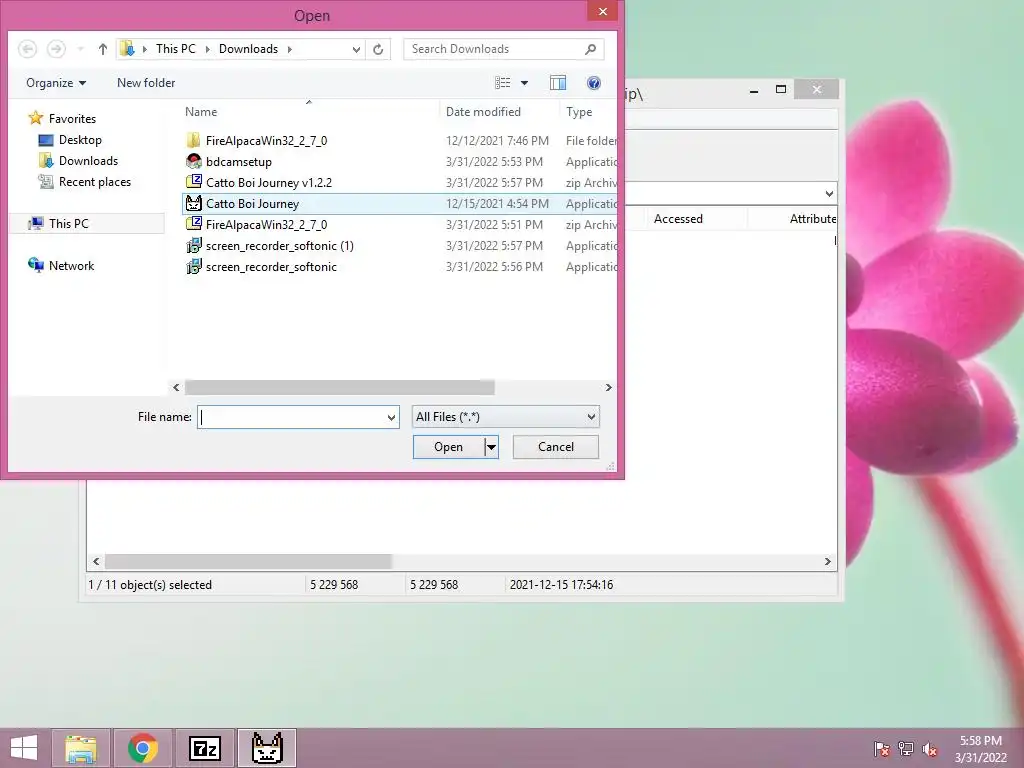This screenshot has width=1024, height=768.
Task: Maximize the 7-Zip window
Action: point(780,89)
